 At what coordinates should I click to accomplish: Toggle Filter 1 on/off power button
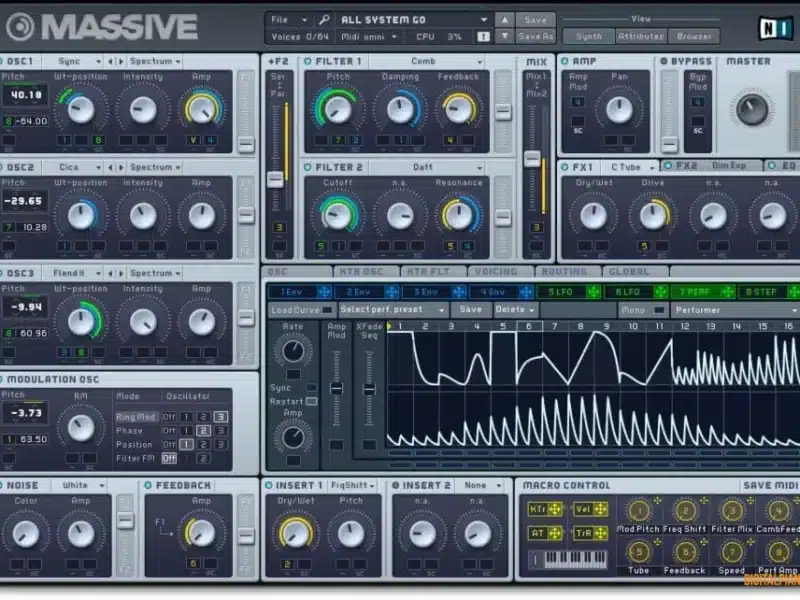tap(308, 61)
